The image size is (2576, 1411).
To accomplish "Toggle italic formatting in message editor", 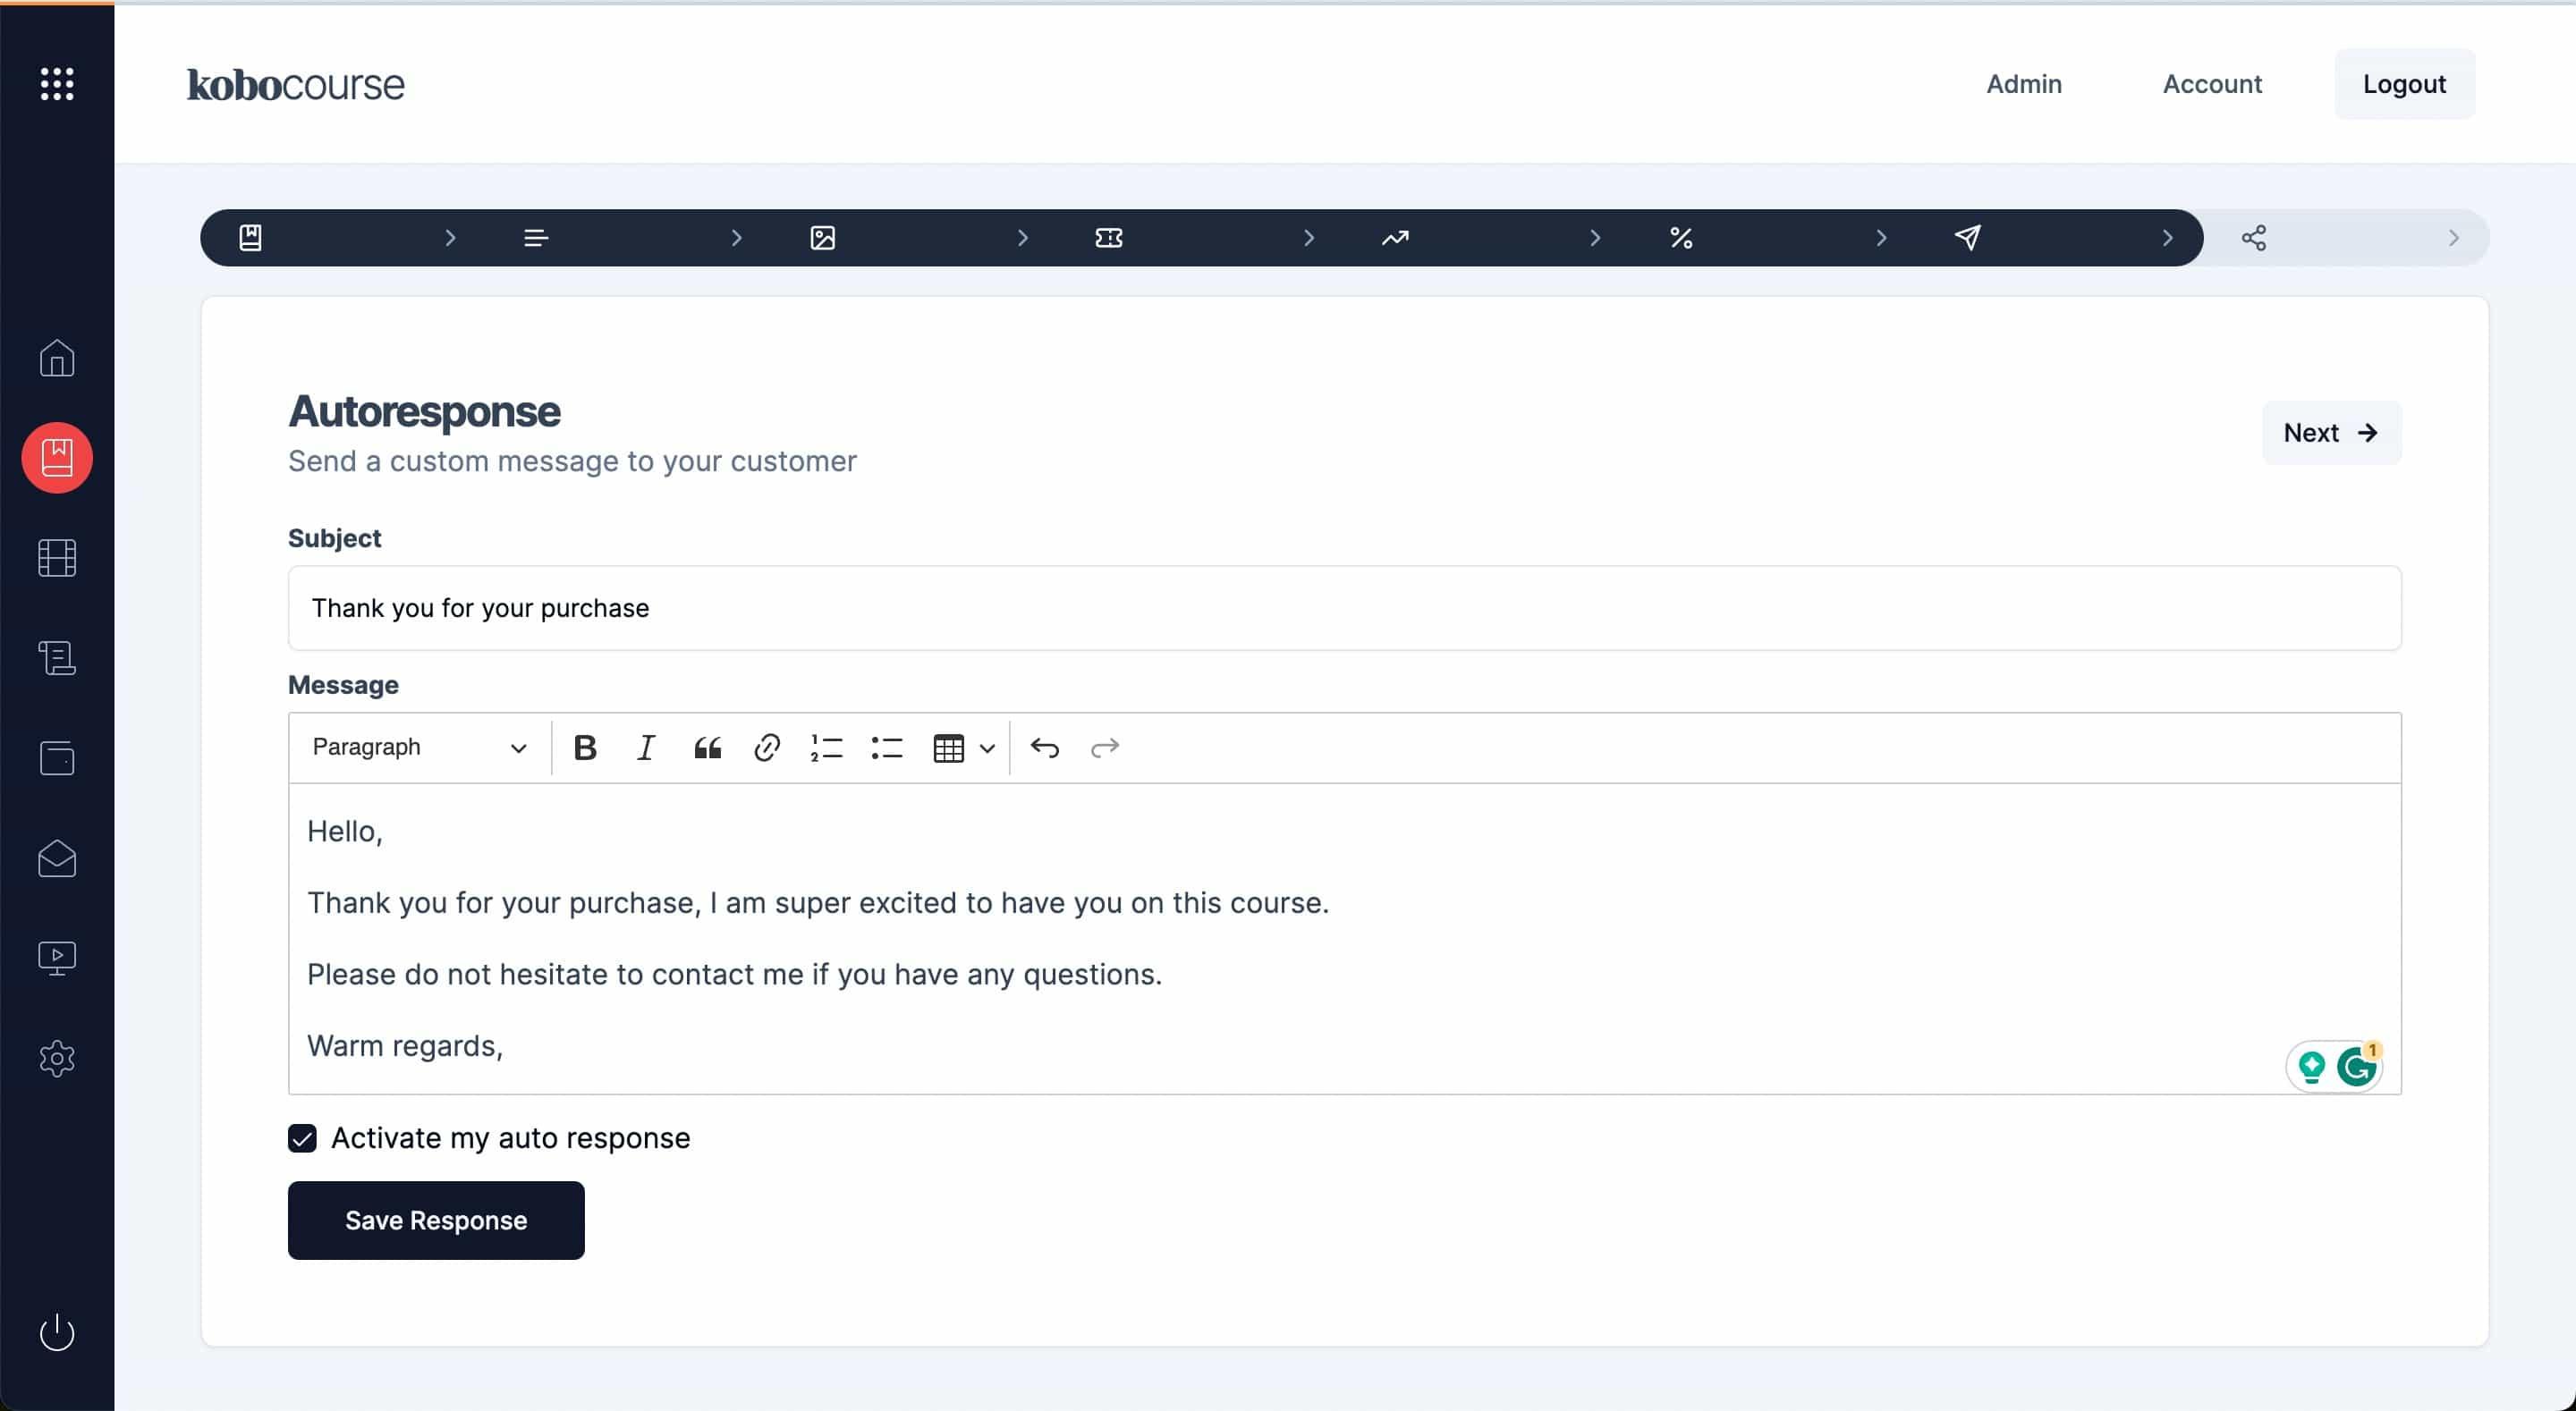I will (646, 748).
